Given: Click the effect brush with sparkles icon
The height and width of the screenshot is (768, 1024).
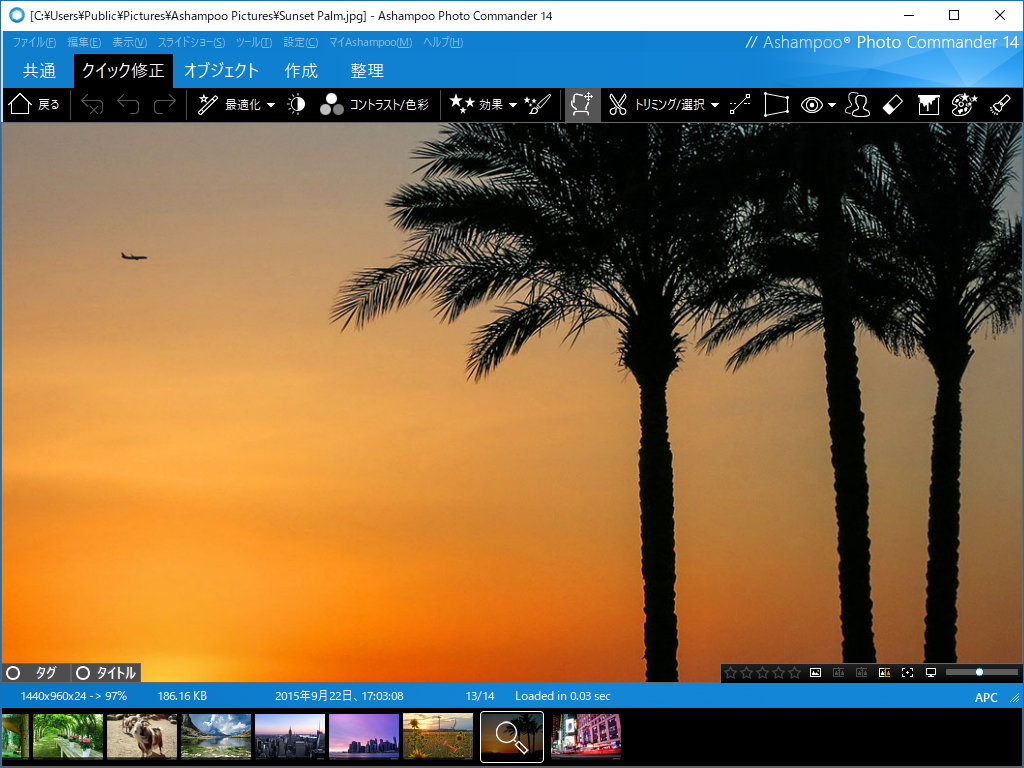Looking at the screenshot, I should click(x=538, y=104).
